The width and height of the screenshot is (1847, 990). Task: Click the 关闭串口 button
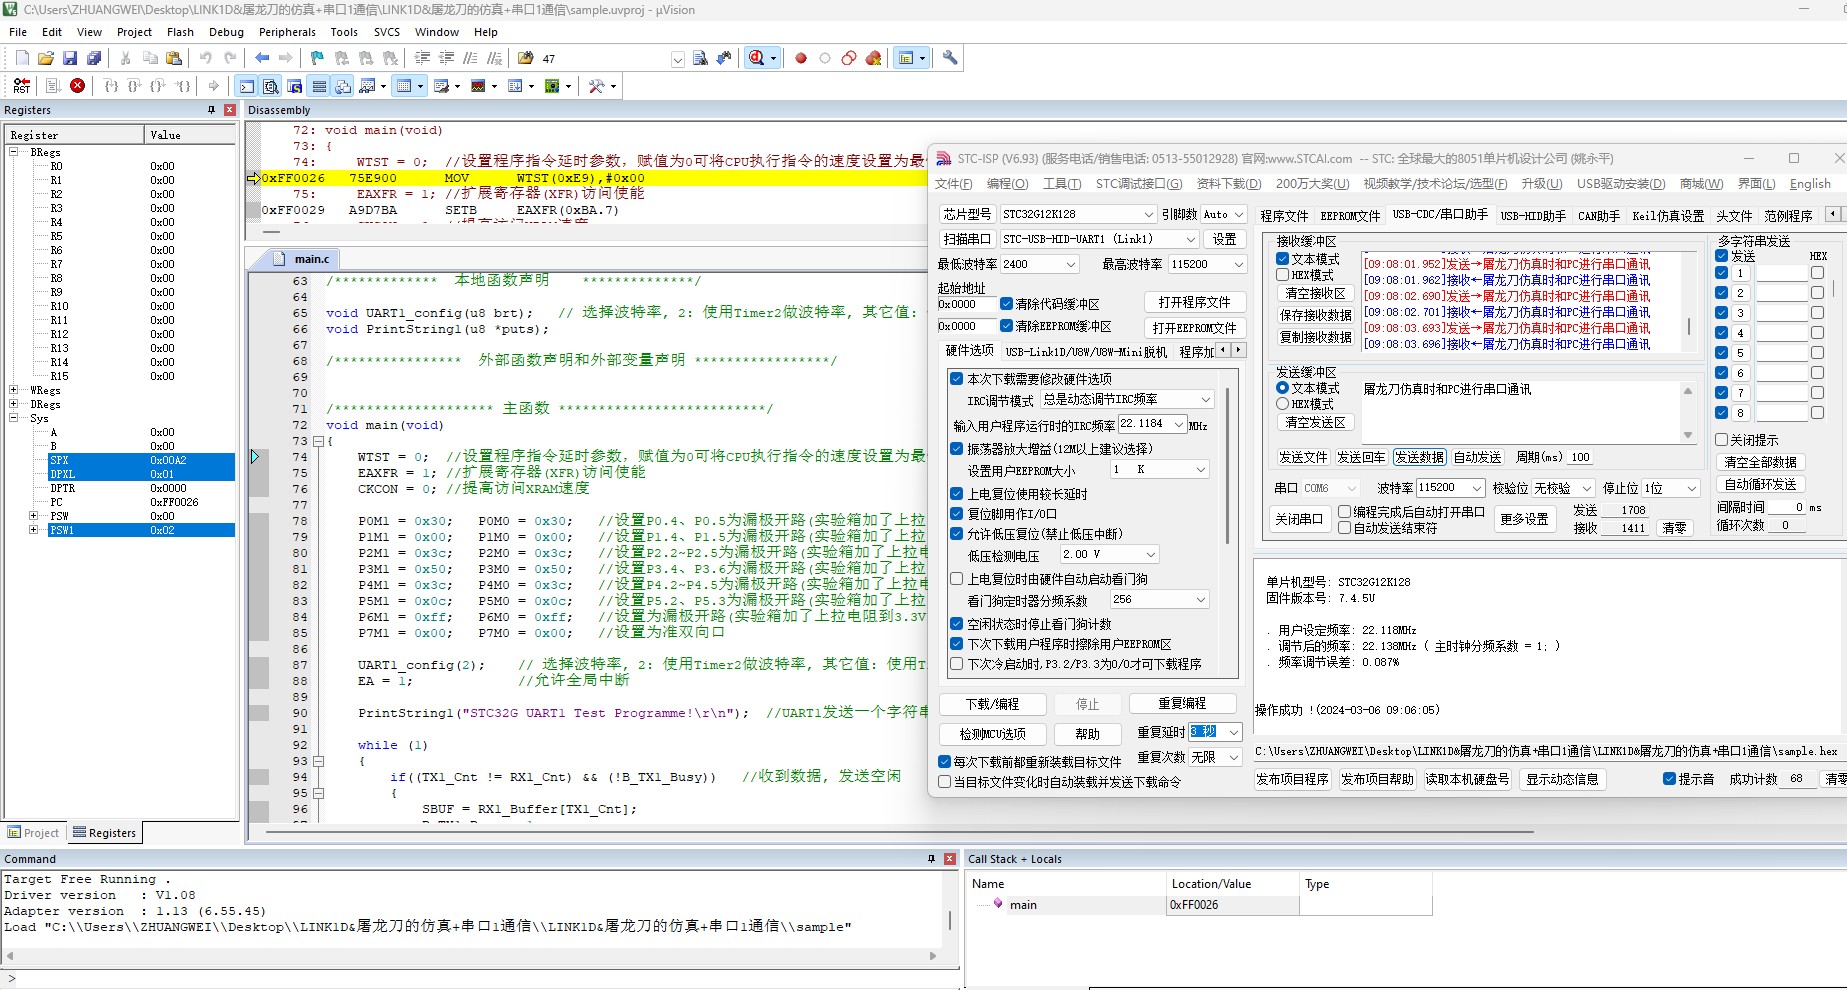[x=1298, y=519]
